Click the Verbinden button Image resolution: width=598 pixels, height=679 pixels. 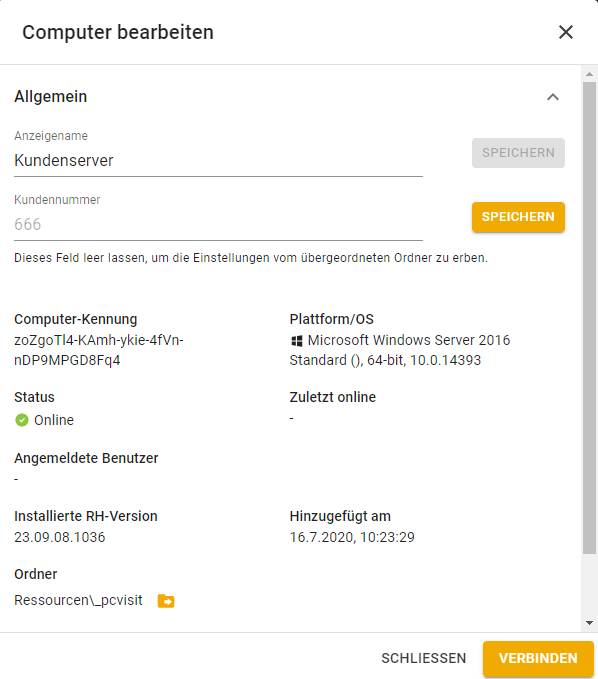point(538,659)
